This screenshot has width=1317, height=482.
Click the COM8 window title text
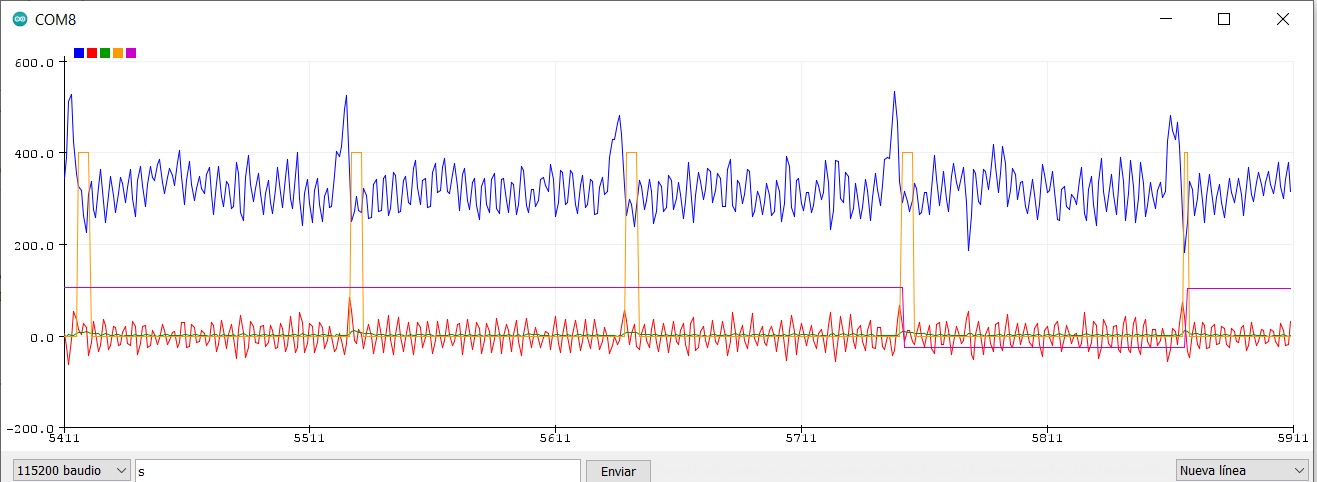[x=56, y=19]
